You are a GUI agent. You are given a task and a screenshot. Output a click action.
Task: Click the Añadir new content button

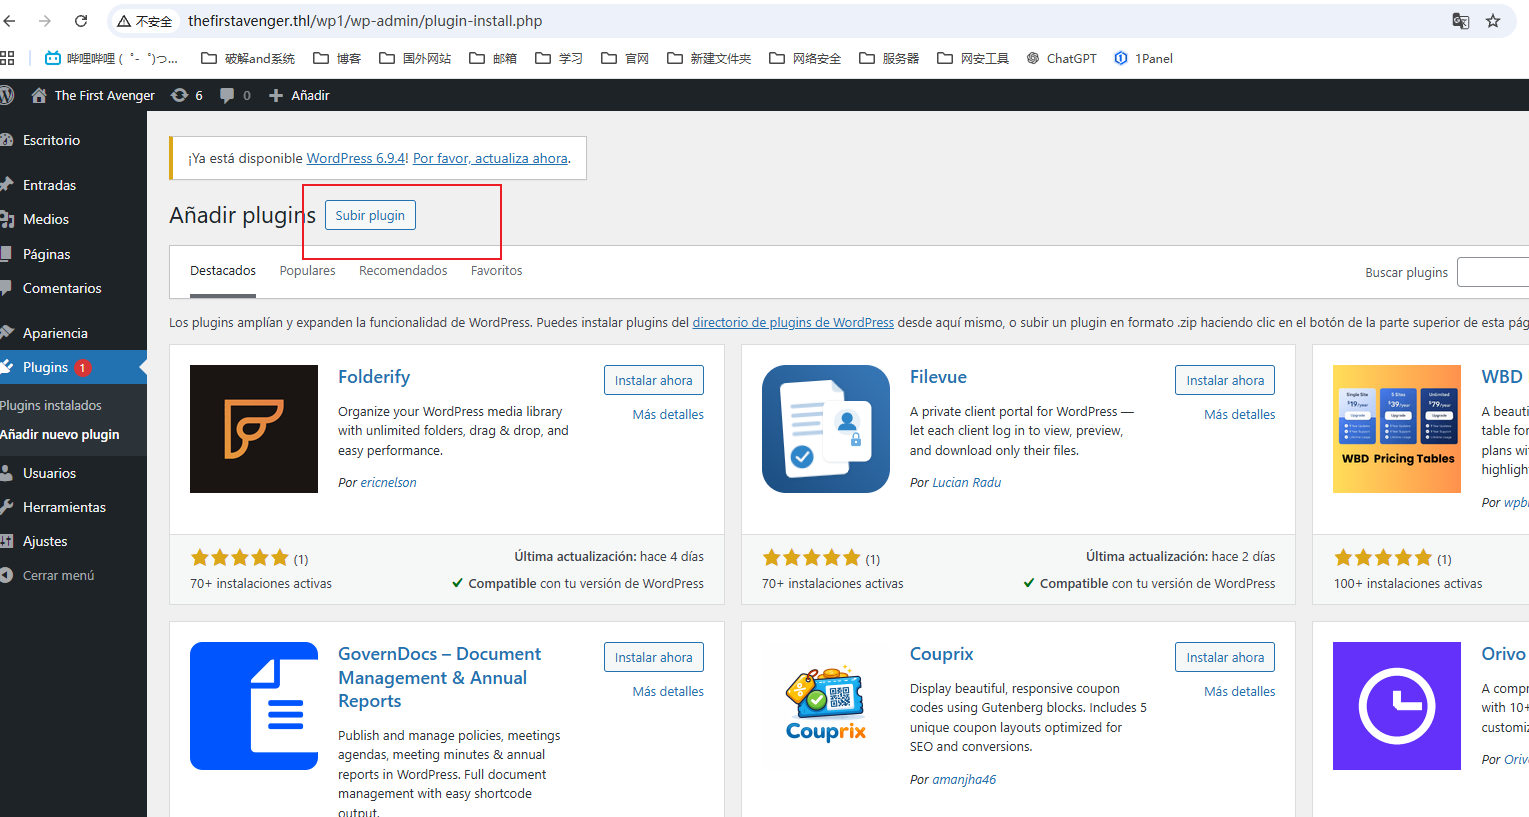tap(299, 95)
